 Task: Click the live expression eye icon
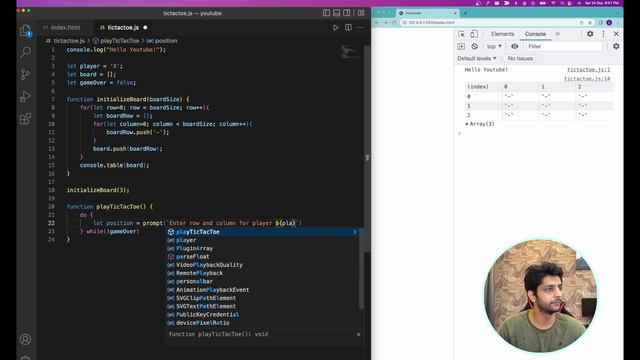pos(515,47)
